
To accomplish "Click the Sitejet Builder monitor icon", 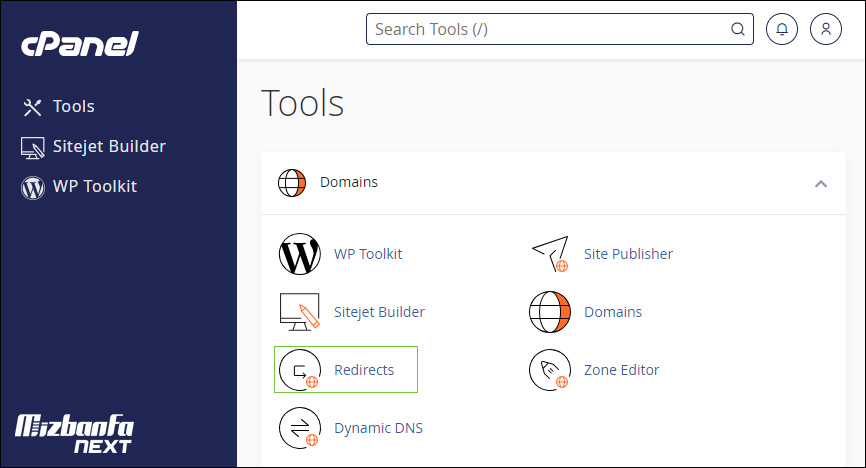I will pos(300,312).
